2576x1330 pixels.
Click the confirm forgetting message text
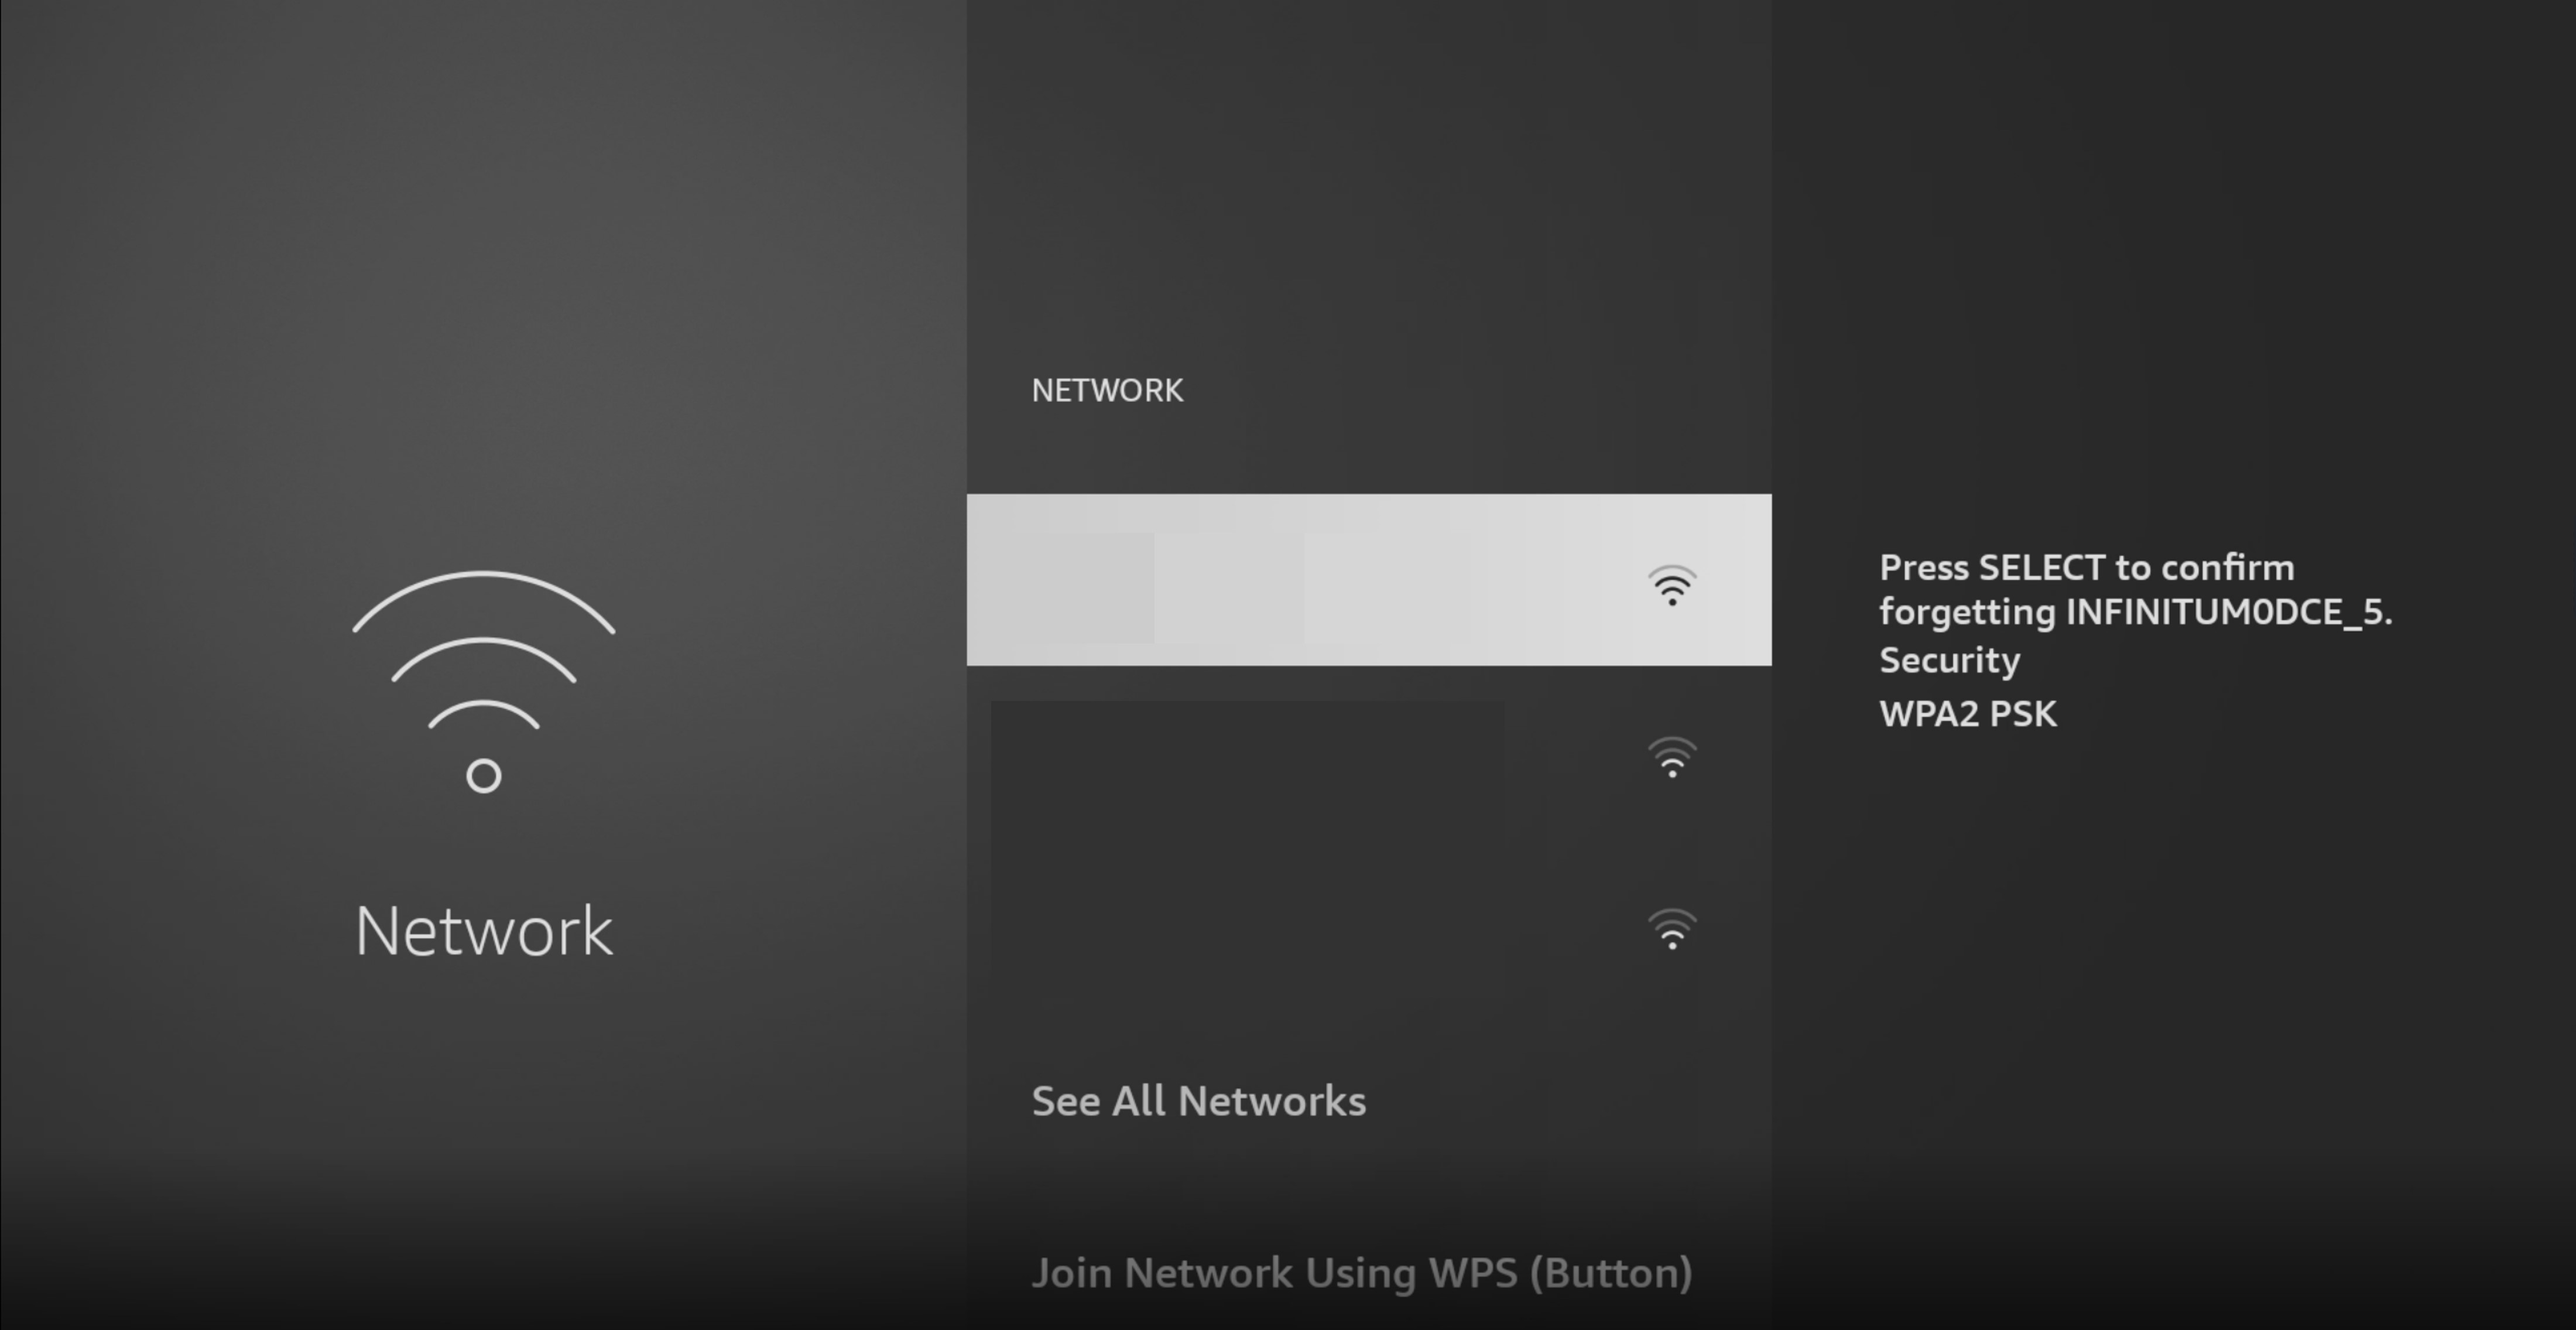[x=2136, y=589]
